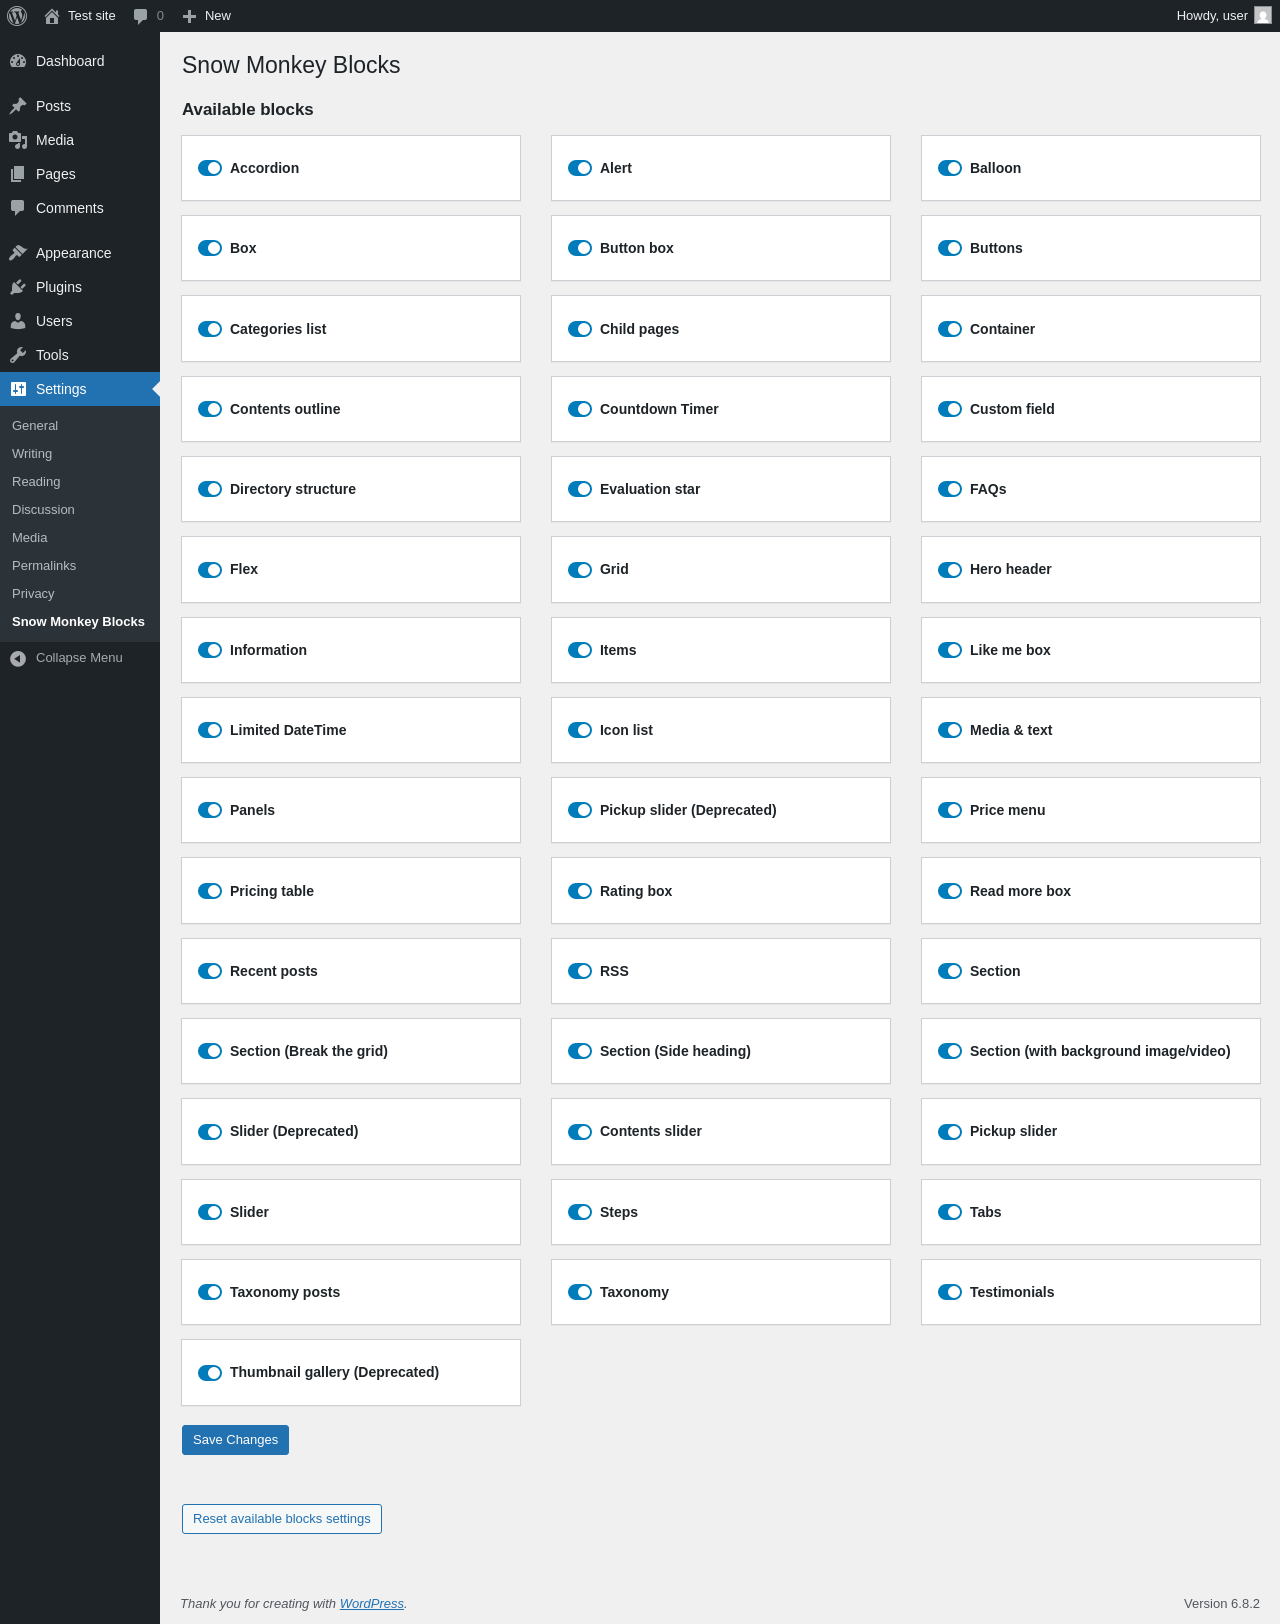
Task: Open the Howdy, user account menu
Action: (x=1223, y=16)
